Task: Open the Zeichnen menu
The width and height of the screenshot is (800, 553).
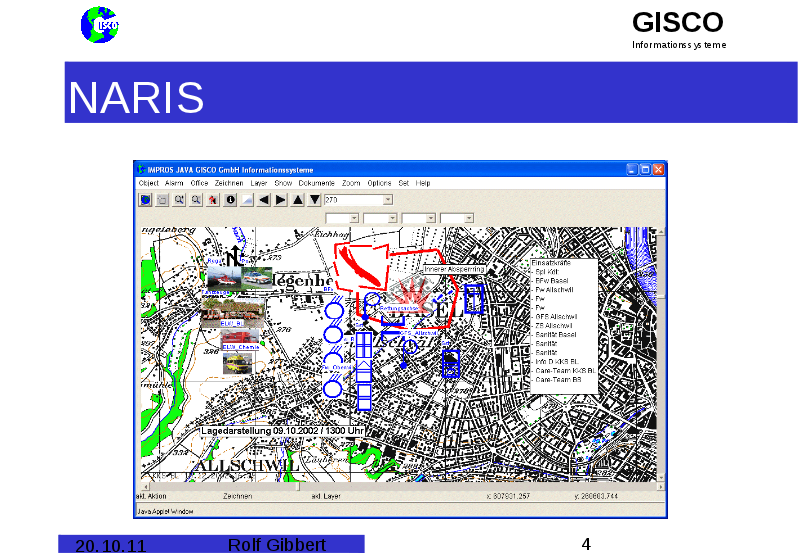Action: coord(228,184)
